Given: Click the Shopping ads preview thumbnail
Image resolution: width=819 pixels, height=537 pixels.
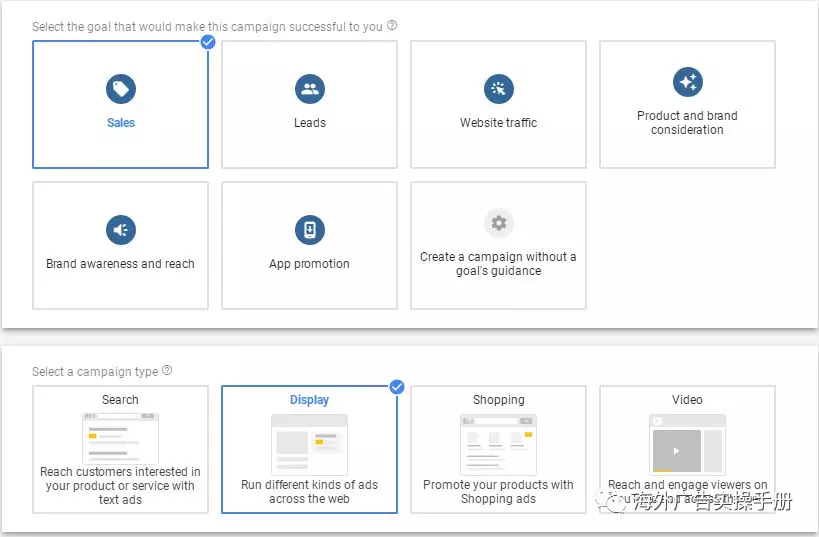Looking at the screenshot, I should tap(498, 444).
